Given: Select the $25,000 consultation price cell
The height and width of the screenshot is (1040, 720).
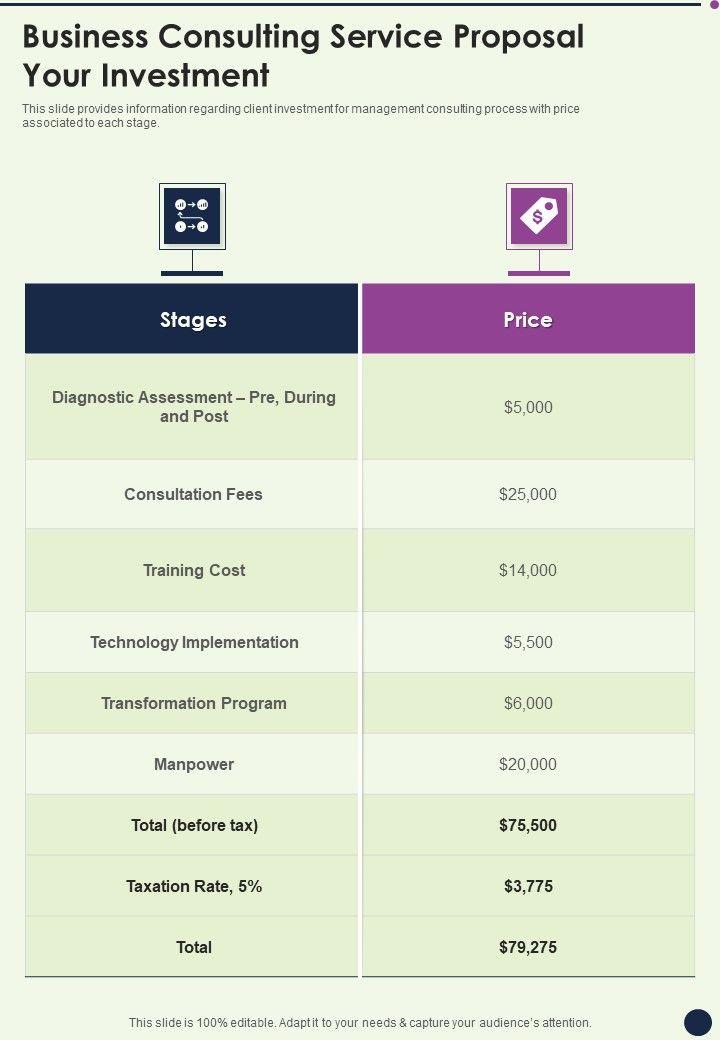Looking at the screenshot, I should [528, 494].
